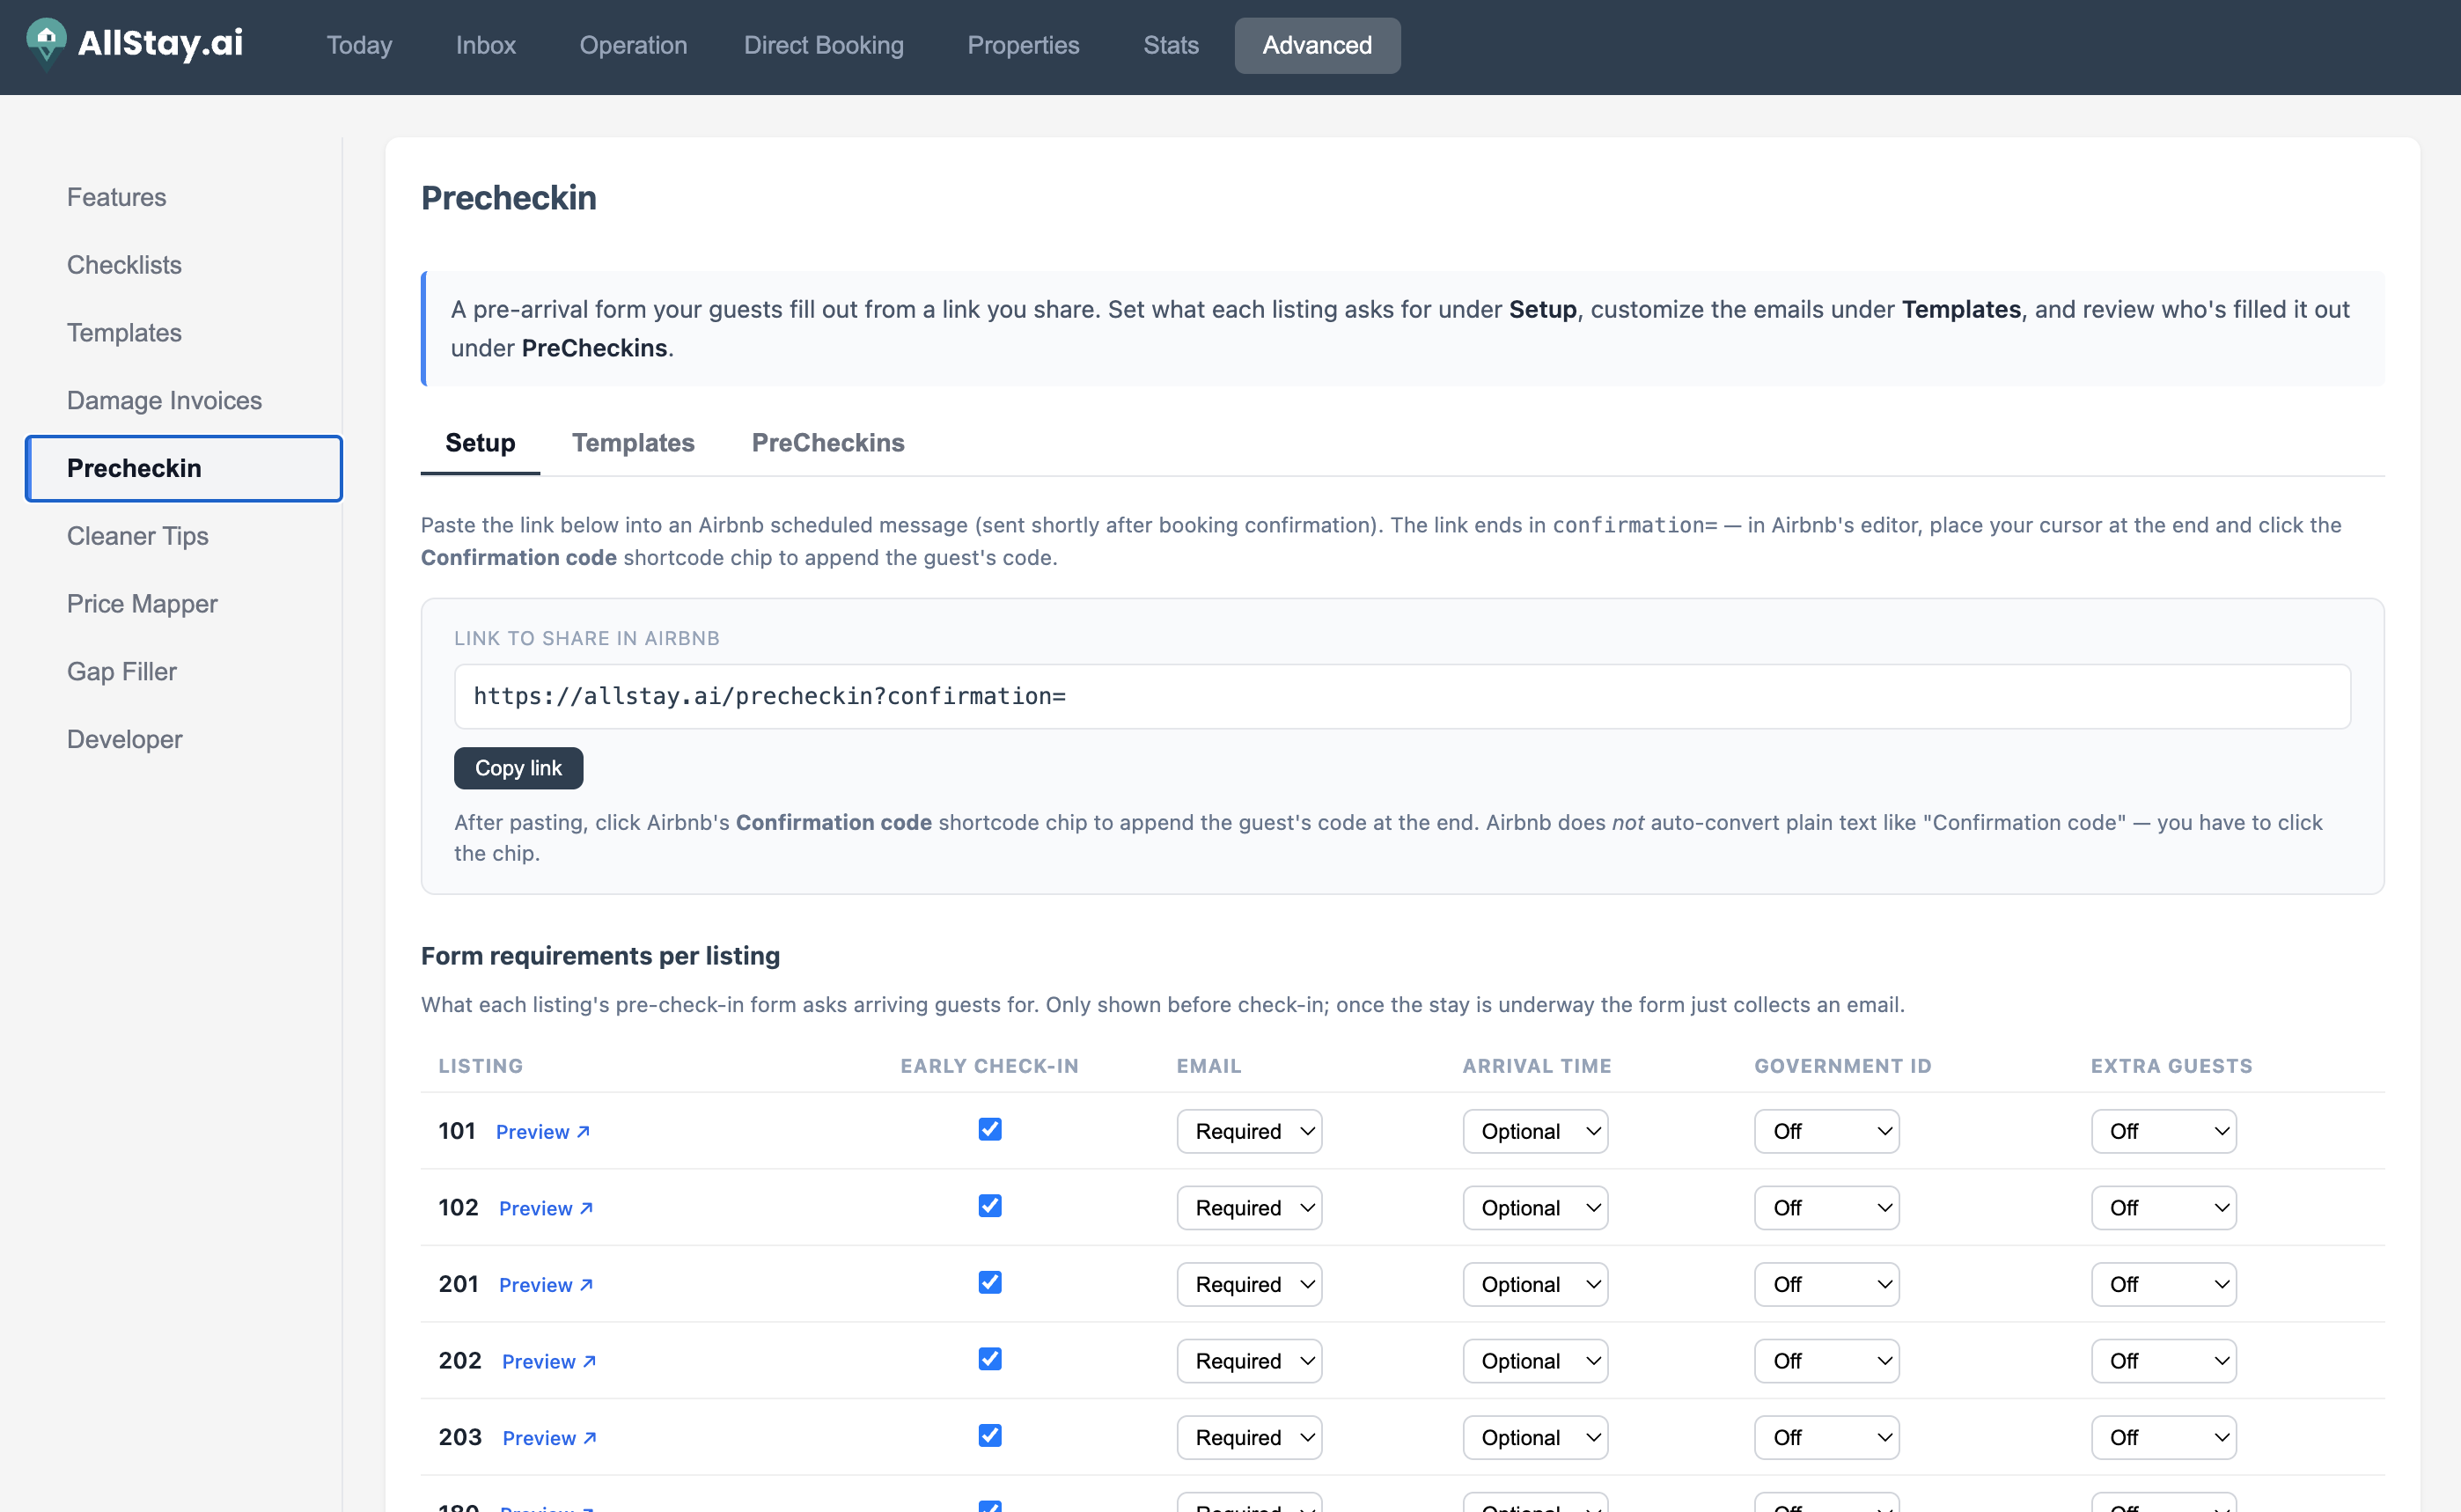Image resolution: width=2461 pixels, height=1512 pixels.
Task: Open Email dropdown for listing 101
Action: coord(1249,1131)
